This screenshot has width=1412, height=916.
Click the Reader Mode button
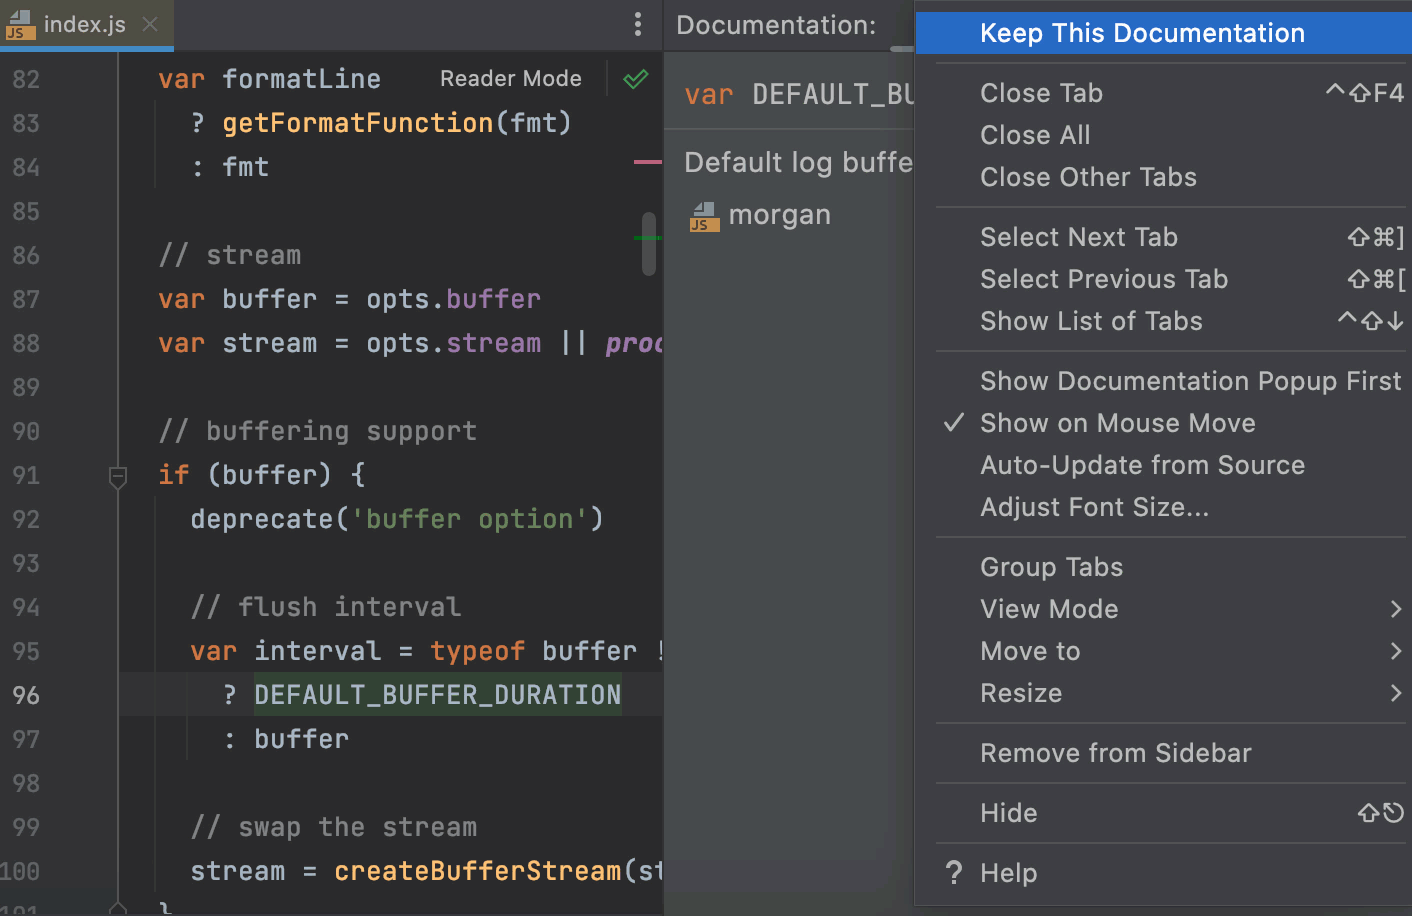(510, 79)
